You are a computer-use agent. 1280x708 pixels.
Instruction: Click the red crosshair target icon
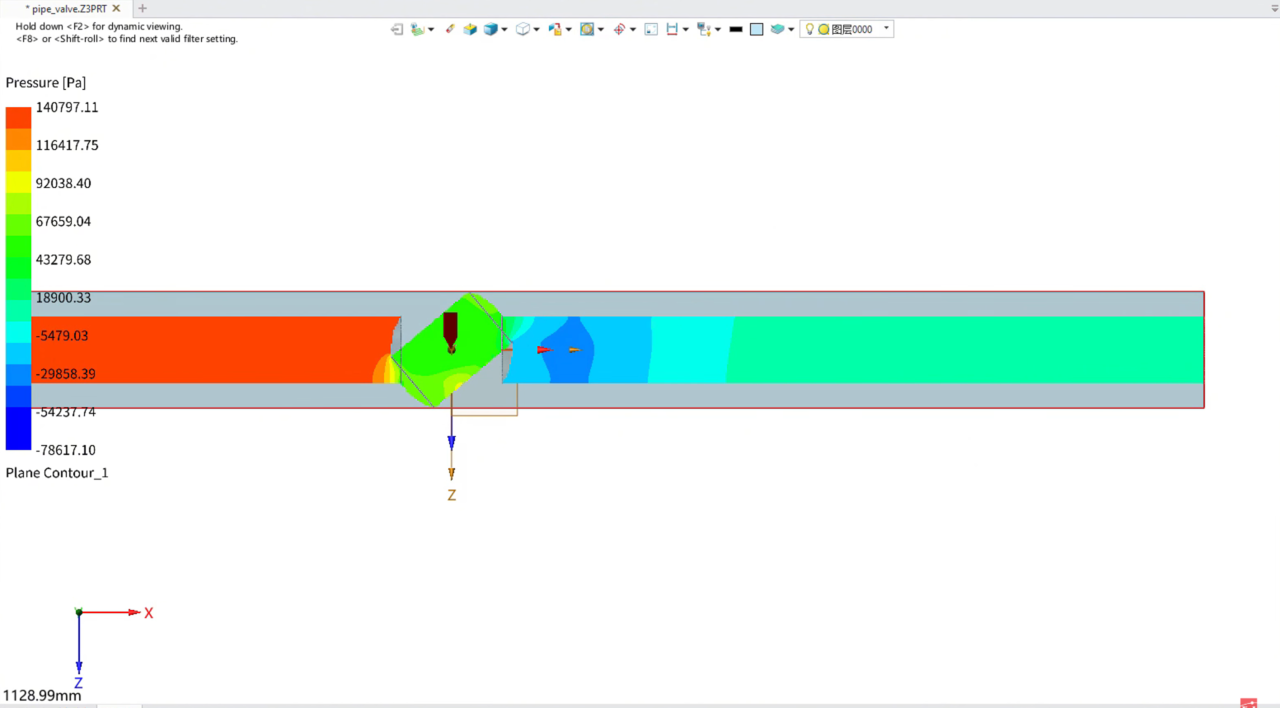(619, 29)
